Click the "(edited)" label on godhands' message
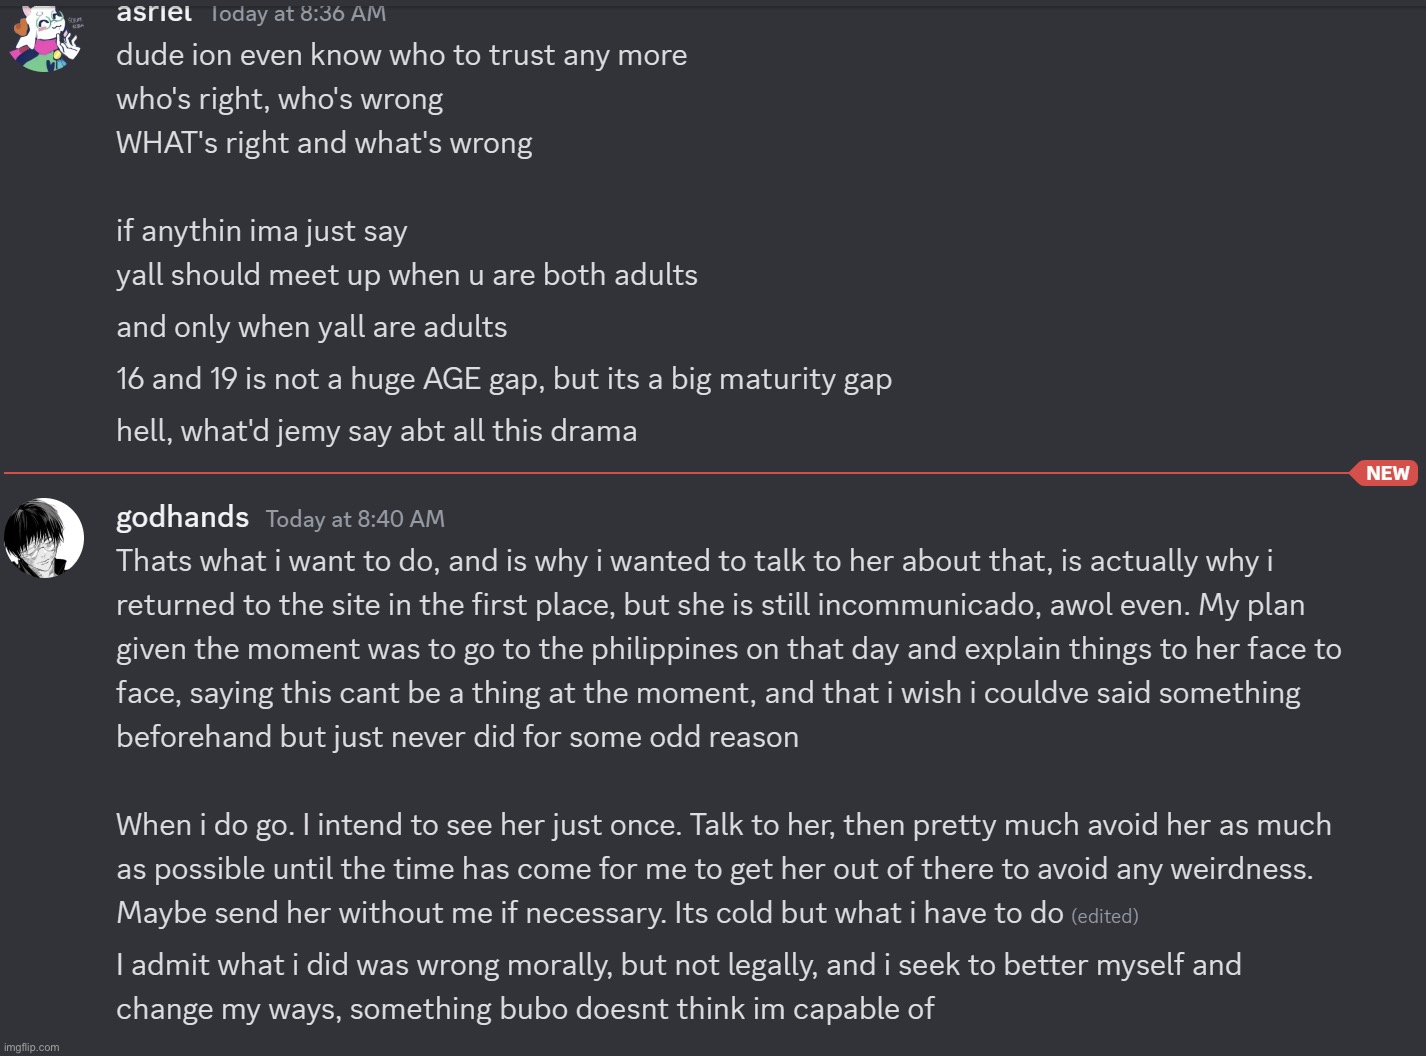The width and height of the screenshot is (1426, 1056). pos(1104,916)
